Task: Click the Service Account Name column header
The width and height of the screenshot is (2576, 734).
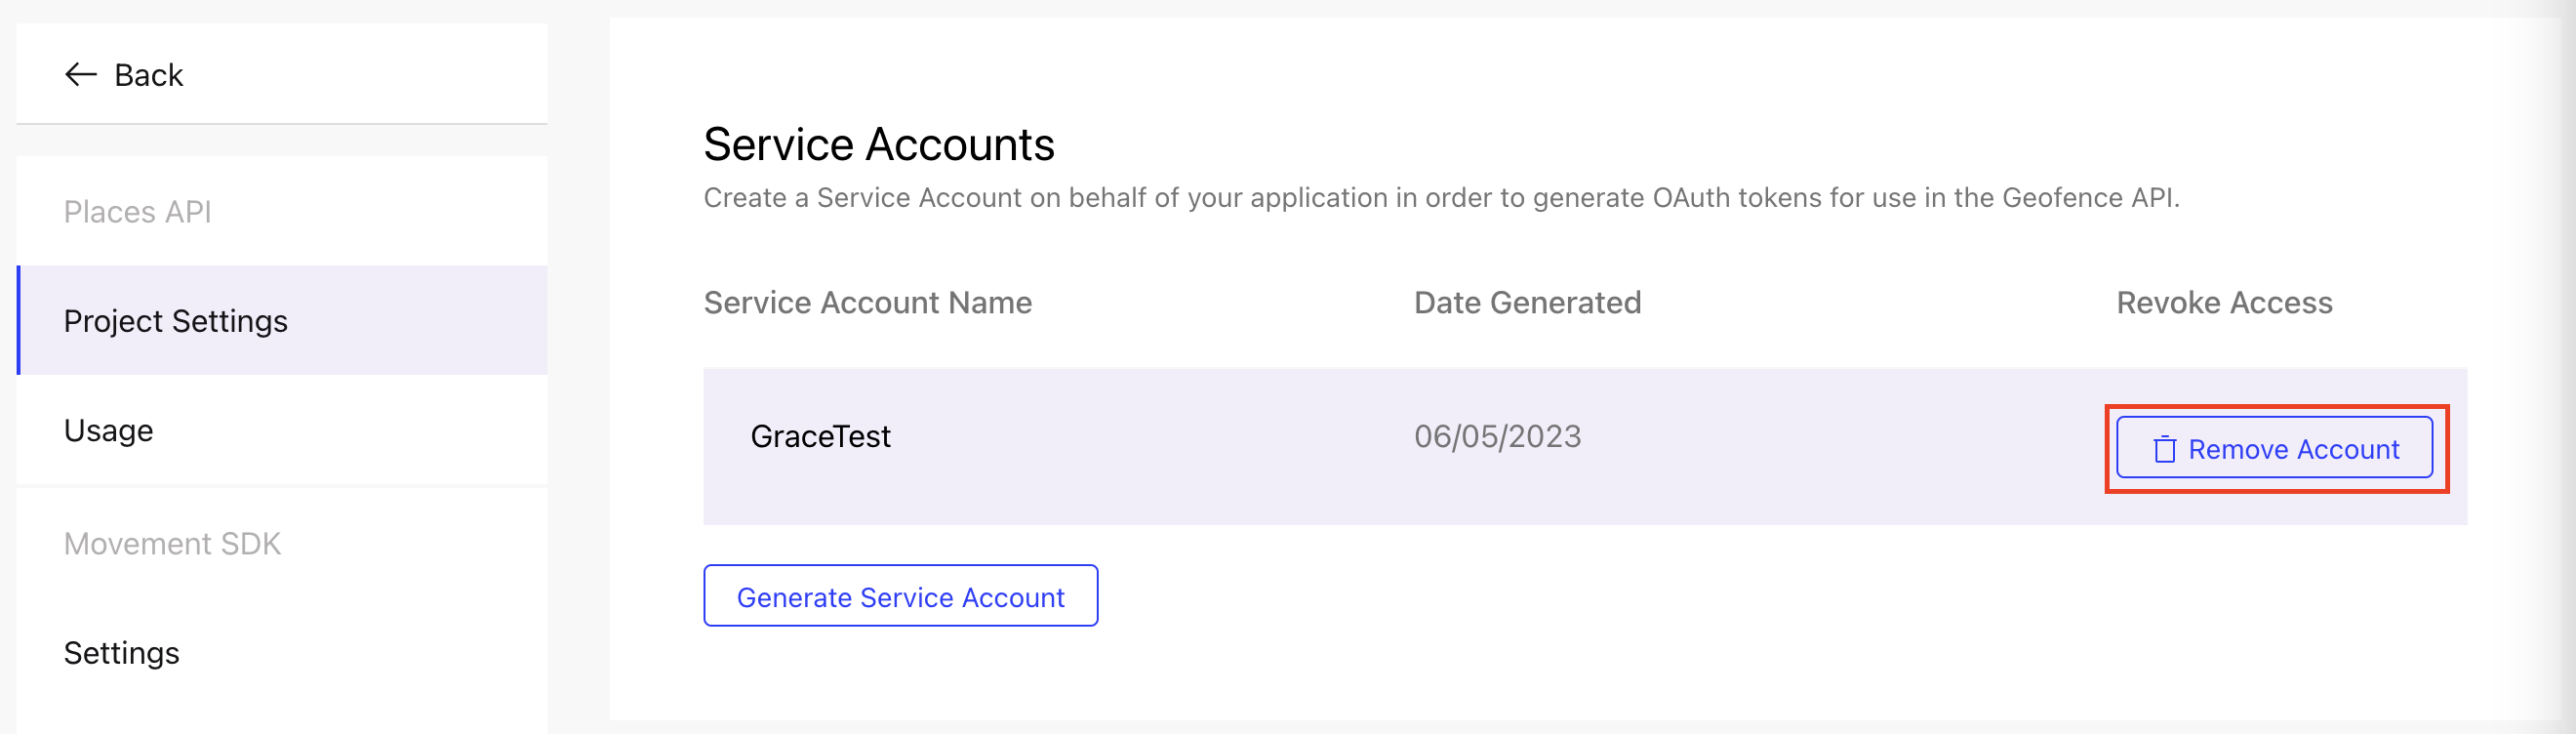Action: pyautogui.click(x=867, y=303)
